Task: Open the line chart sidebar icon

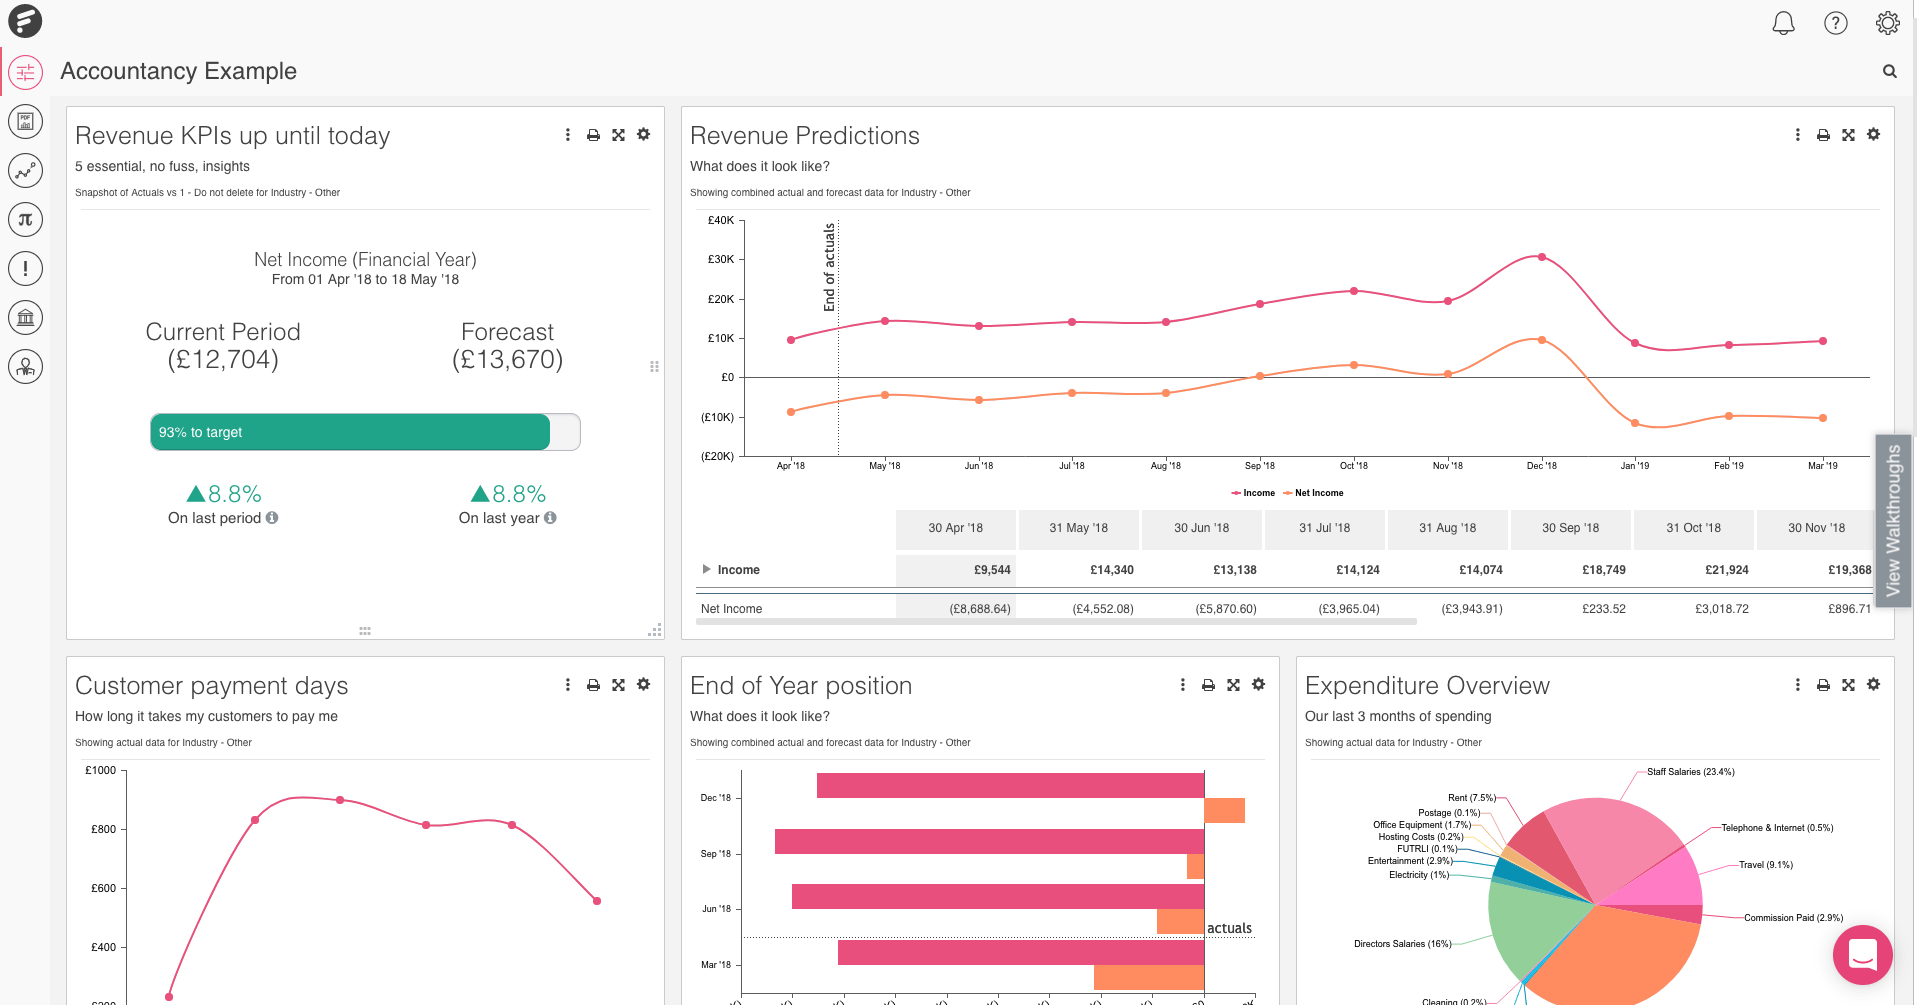Action: point(26,171)
